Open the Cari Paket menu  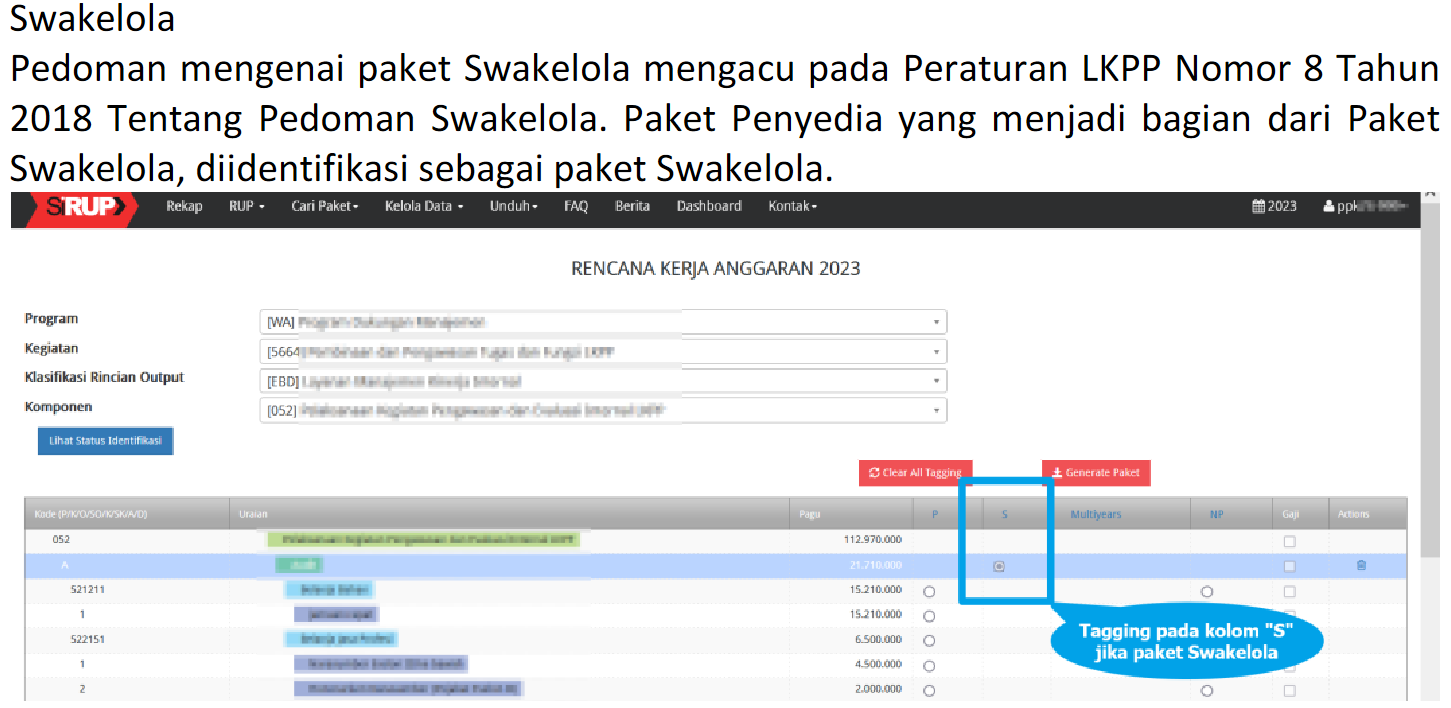[x=324, y=207]
